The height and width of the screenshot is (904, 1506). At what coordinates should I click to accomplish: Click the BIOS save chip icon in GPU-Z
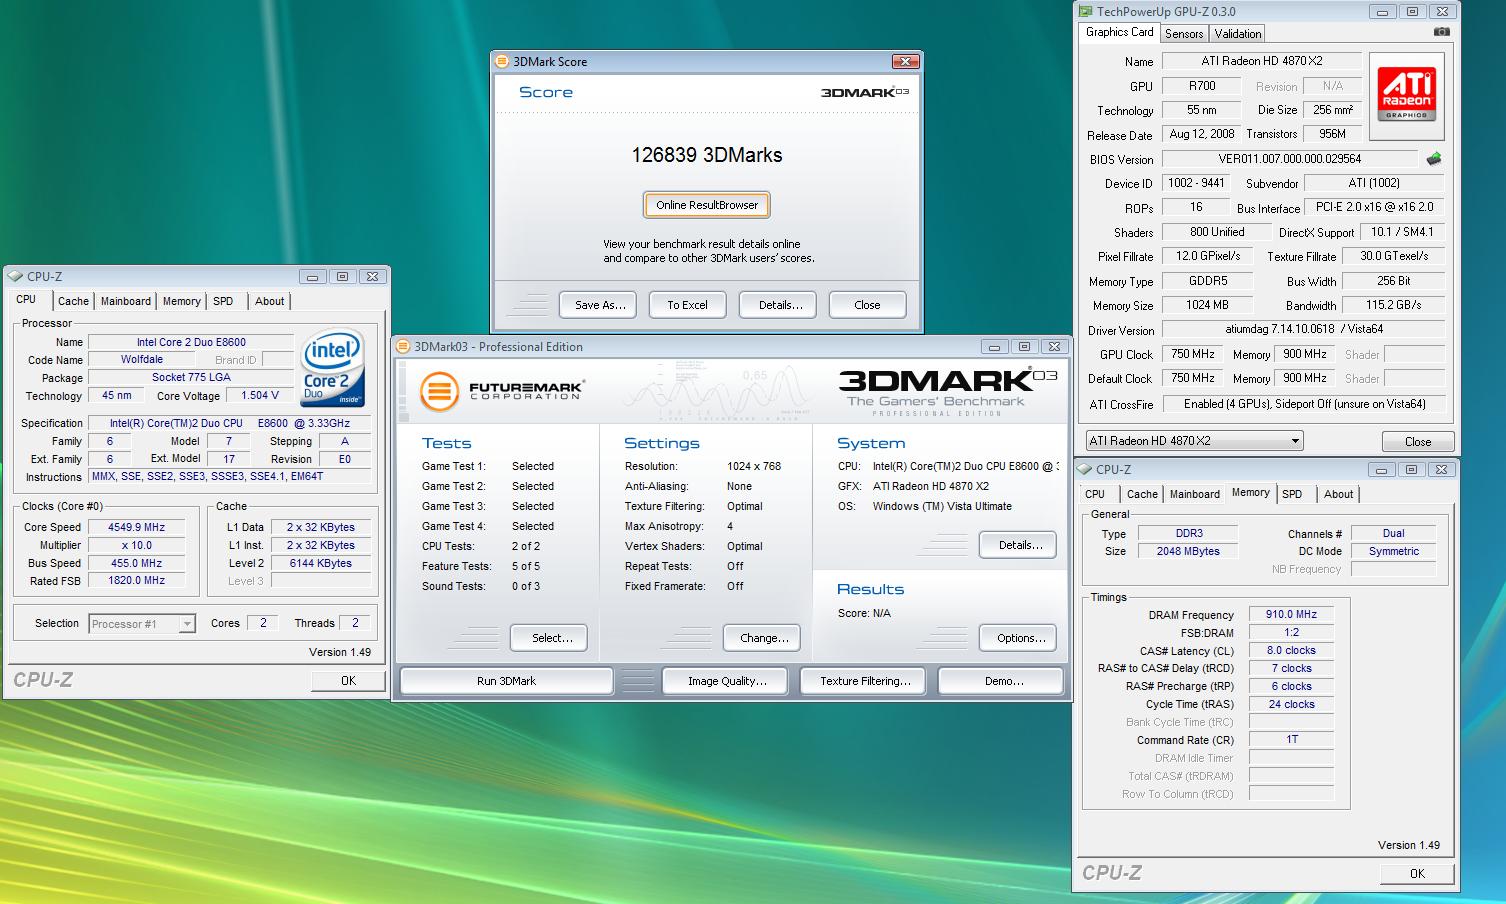click(1434, 159)
